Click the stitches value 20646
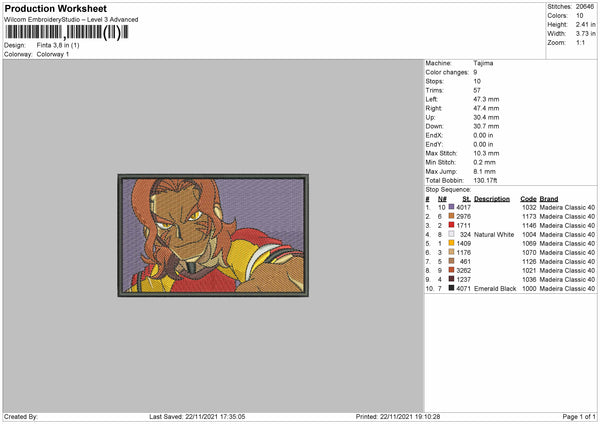This screenshot has height=424, width=600. pos(585,7)
